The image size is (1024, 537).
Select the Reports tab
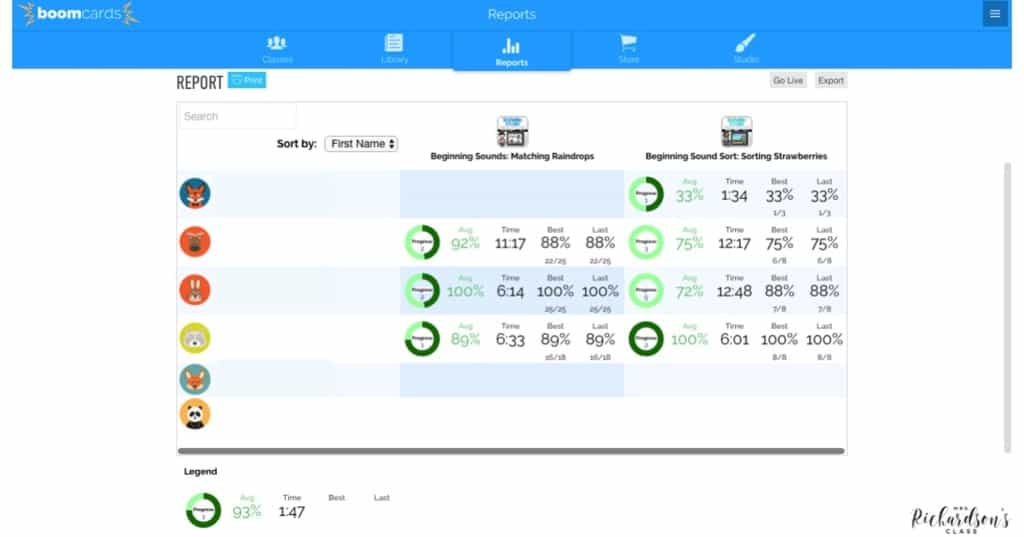[x=511, y=51]
